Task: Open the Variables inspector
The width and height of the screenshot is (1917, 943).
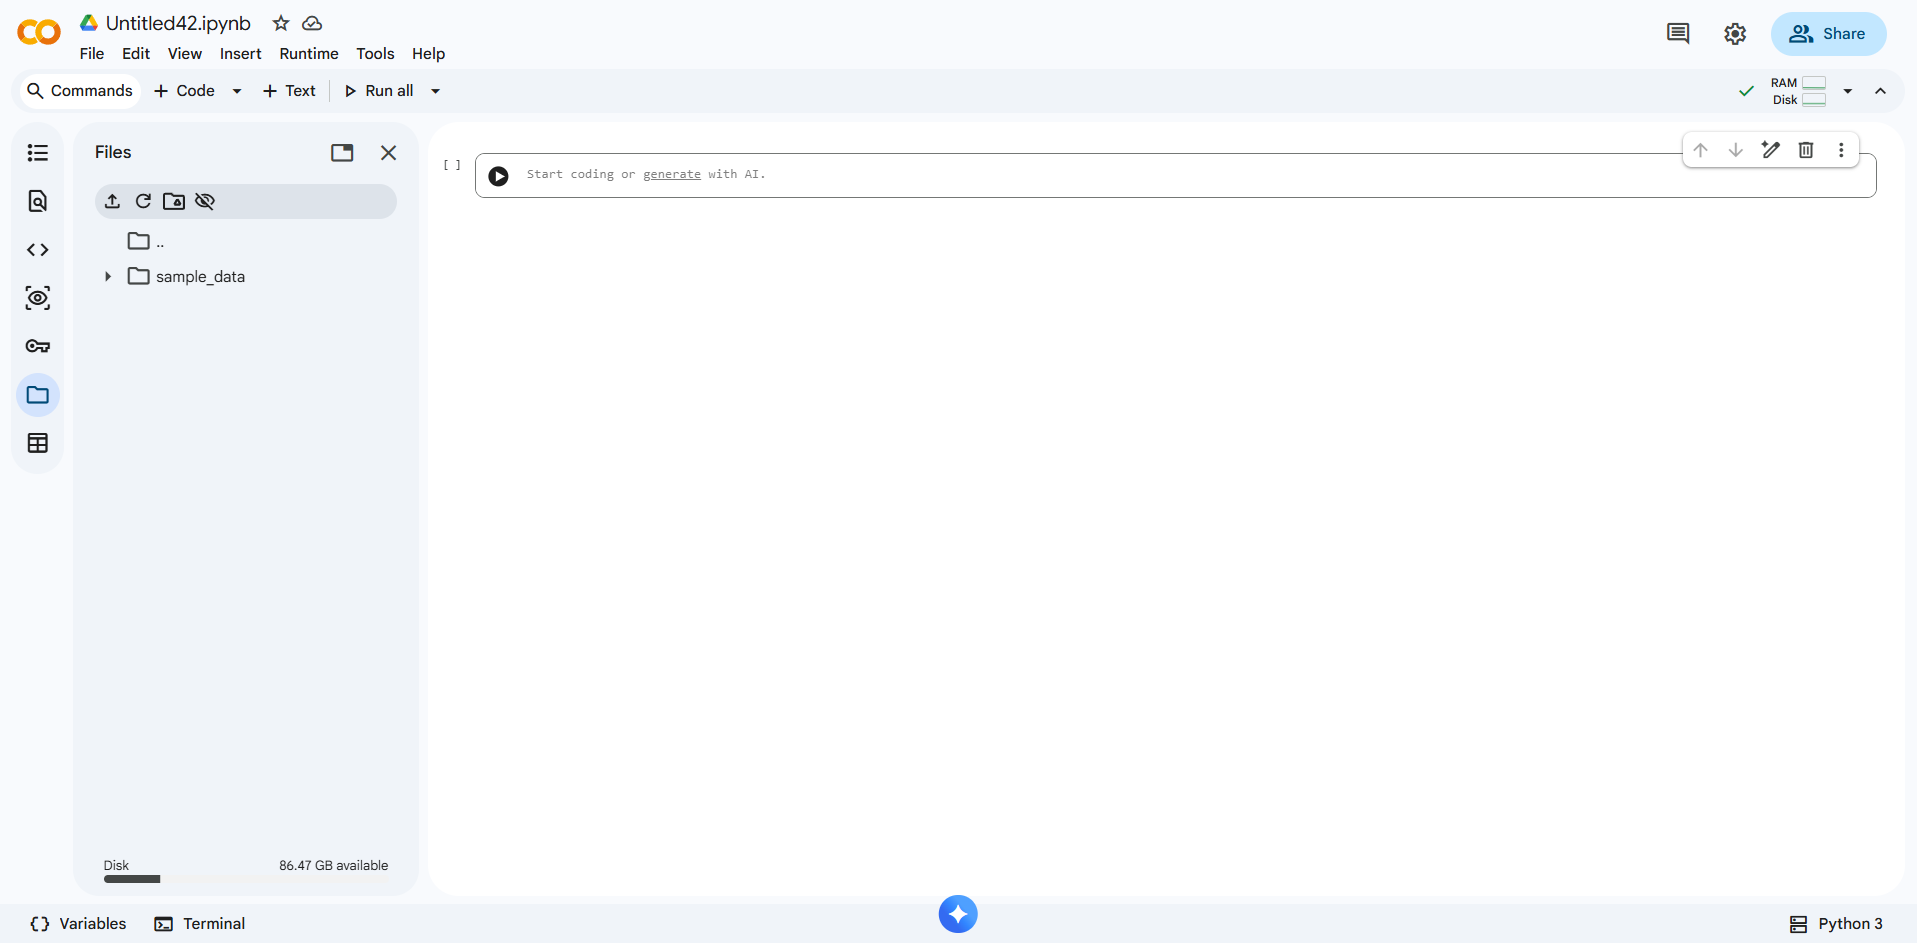Action: 78,924
